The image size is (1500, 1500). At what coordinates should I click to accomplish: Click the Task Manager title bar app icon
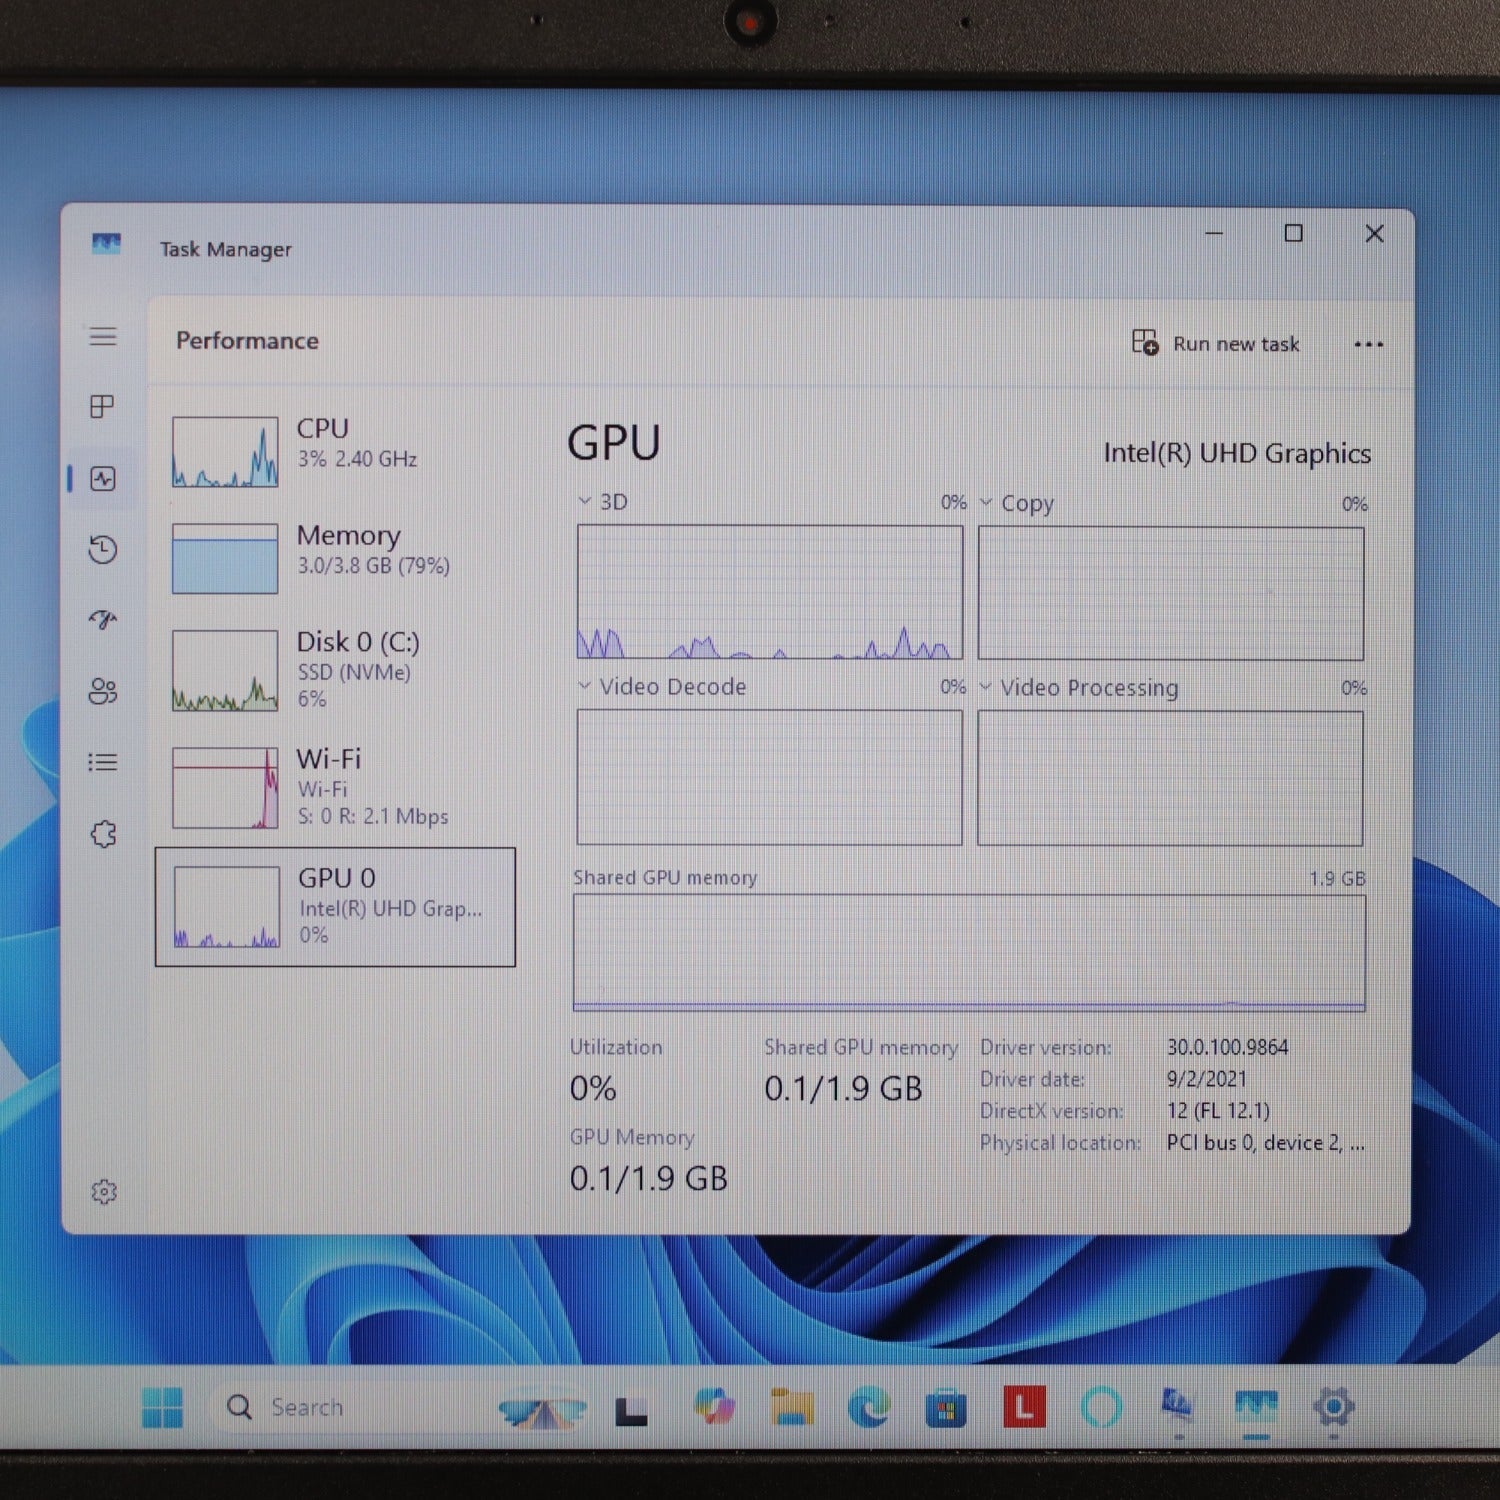coord(106,243)
